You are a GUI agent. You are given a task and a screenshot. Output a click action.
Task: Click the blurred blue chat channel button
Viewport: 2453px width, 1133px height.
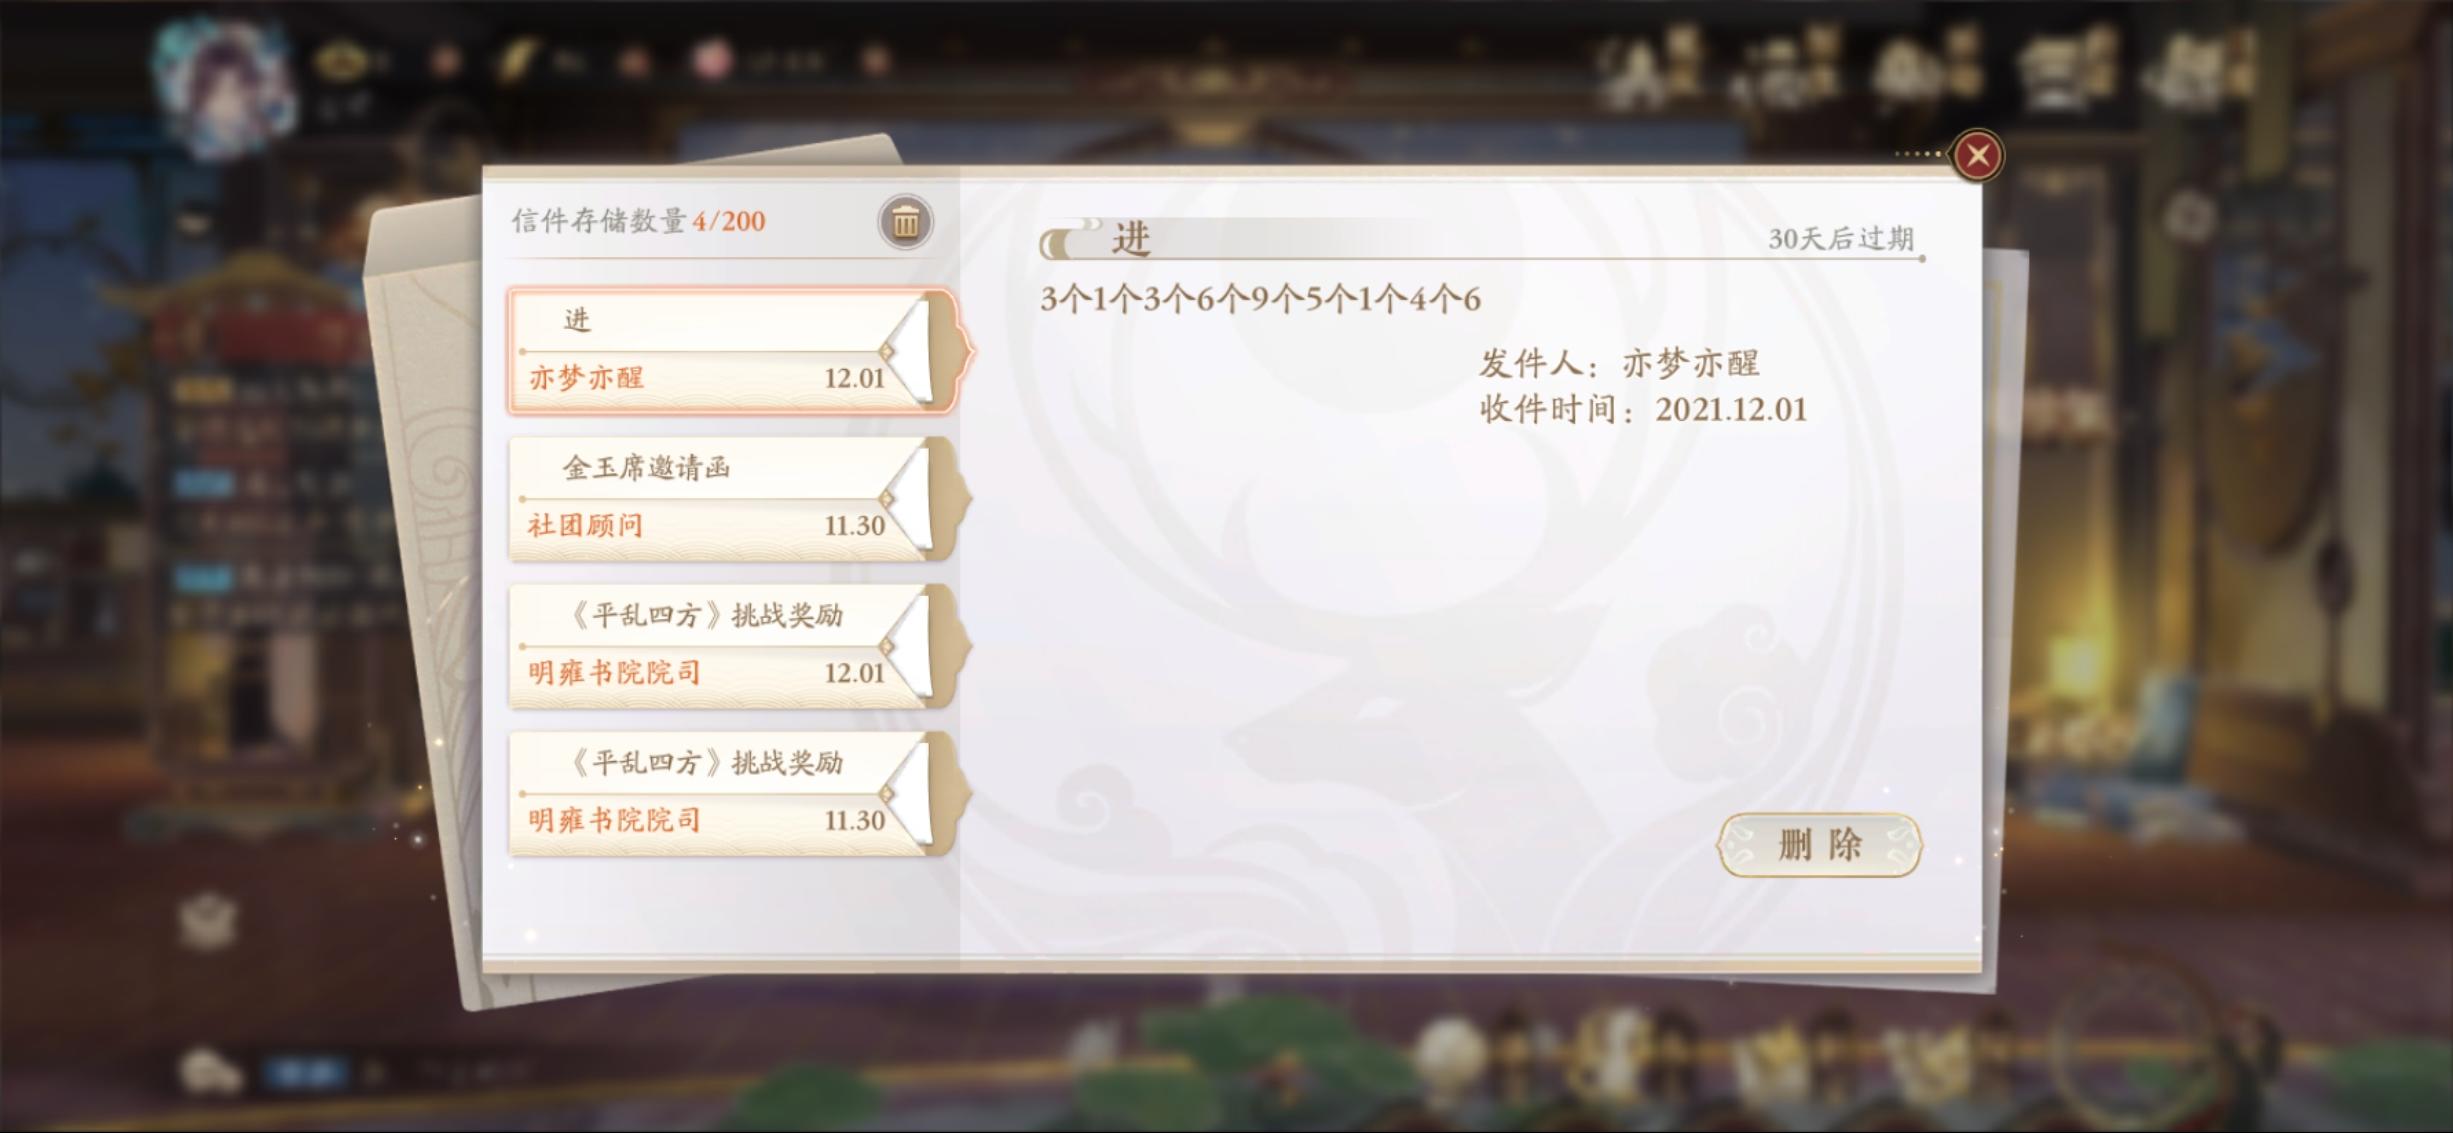[x=306, y=1074]
